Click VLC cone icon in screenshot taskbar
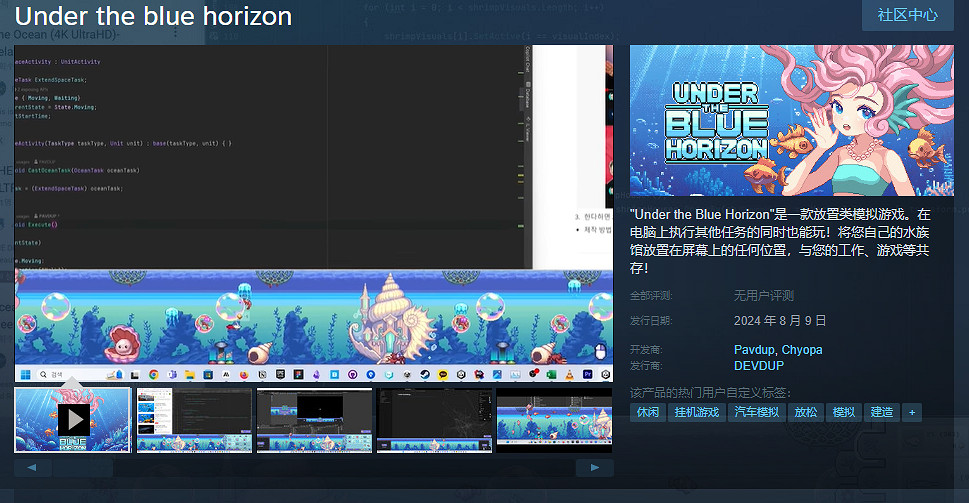969x503 pixels. pyautogui.click(x=569, y=374)
